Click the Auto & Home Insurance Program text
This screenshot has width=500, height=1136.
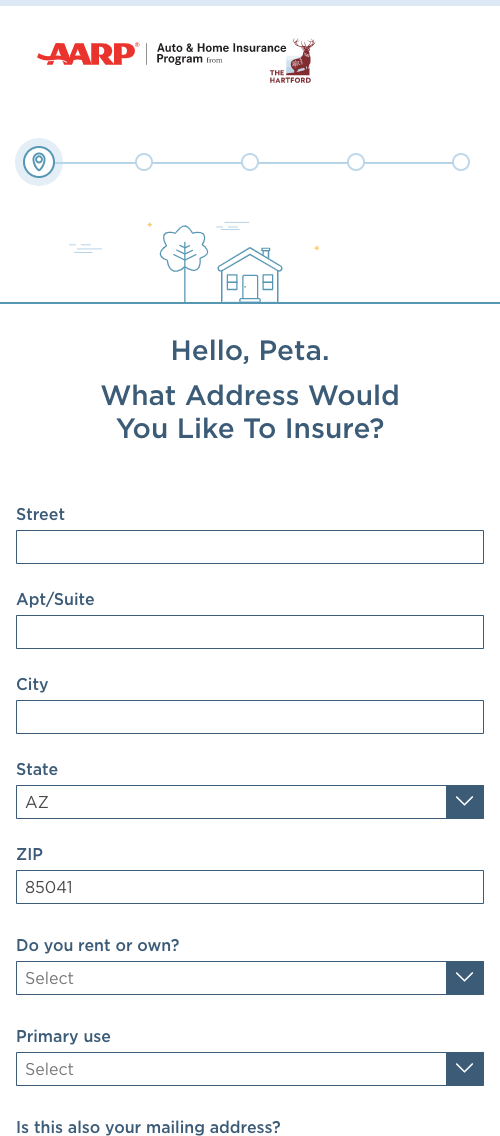pyautogui.click(x=221, y=54)
